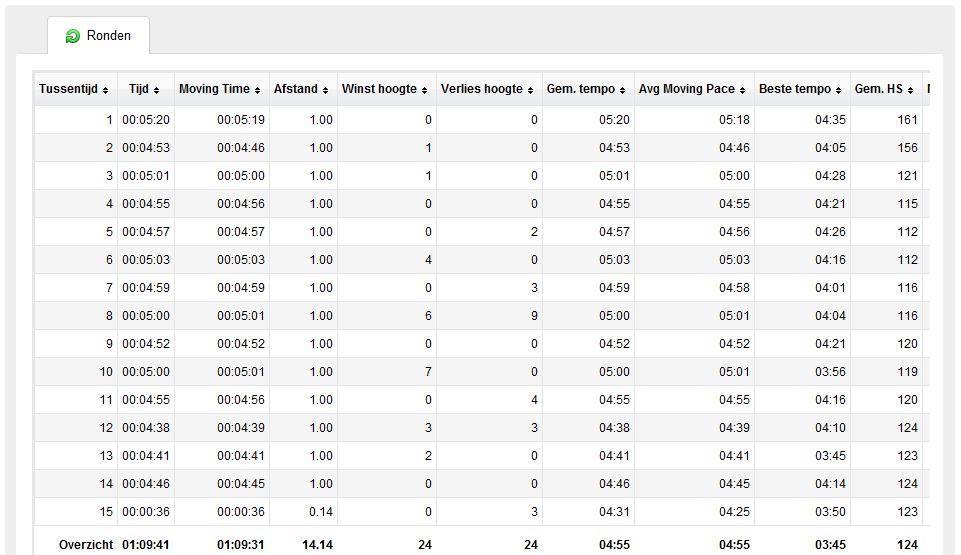Viewport: 961px width, 555px height.
Task: Click the green refresh icon beside Ronden
Action: [x=73, y=36]
